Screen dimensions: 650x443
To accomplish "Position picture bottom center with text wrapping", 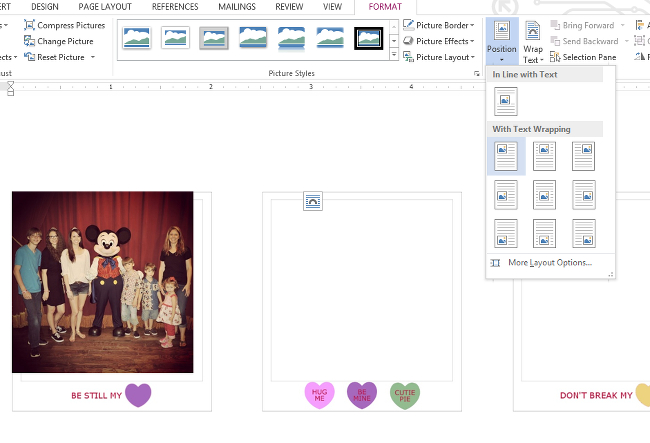I will pyautogui.click(x=544, y=233).
